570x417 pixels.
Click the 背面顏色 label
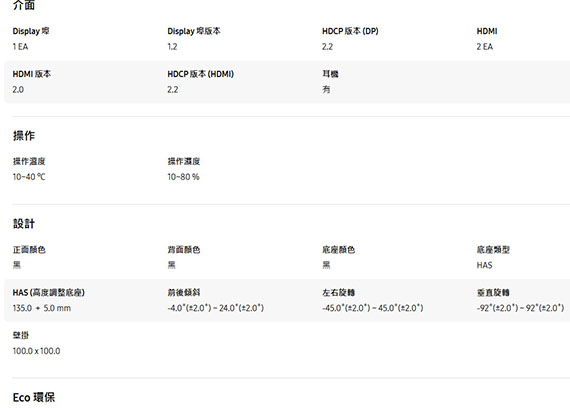[184, 249]
